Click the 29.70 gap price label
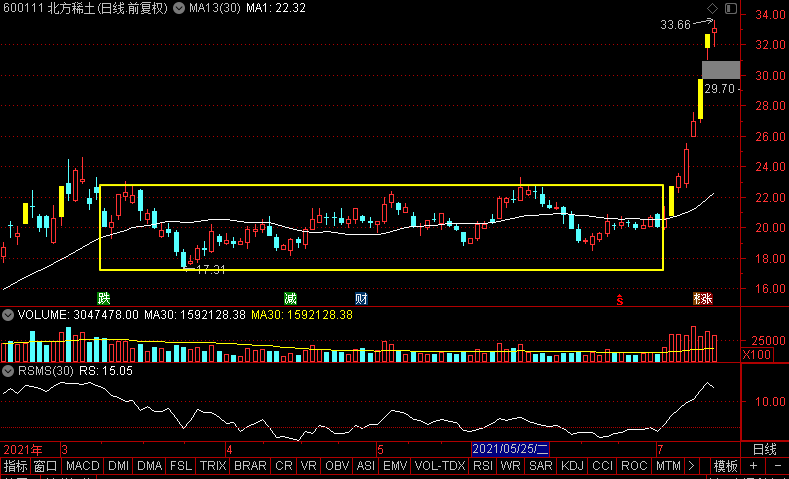The height and width of the screenshot is (479, 789). (720, 89)
